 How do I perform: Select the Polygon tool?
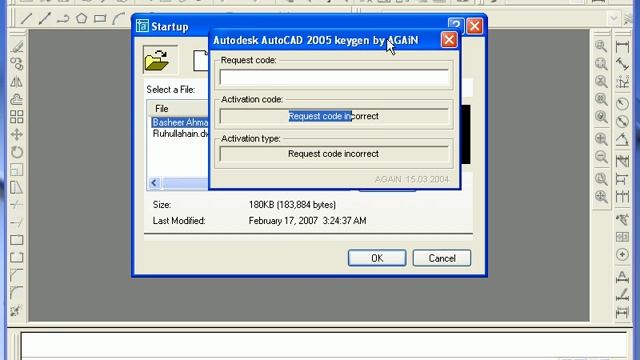tap(81, 18)
